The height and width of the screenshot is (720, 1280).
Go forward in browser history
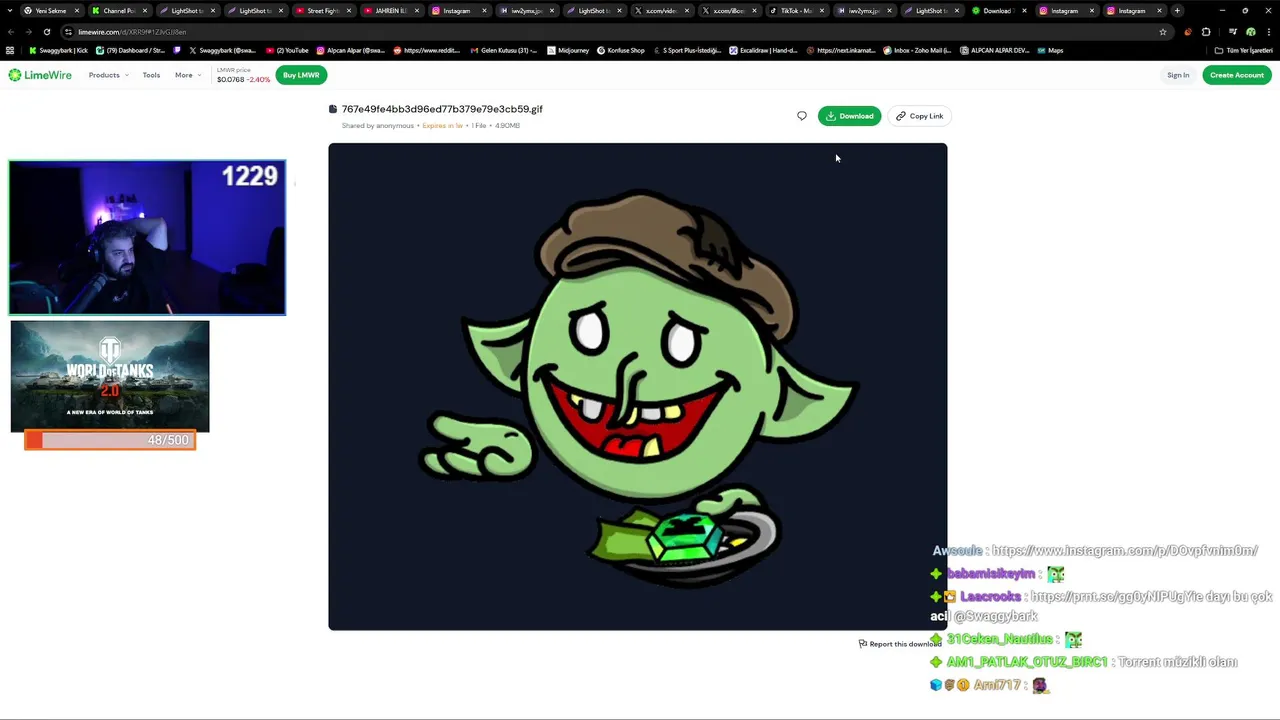[x=28, y=32]
